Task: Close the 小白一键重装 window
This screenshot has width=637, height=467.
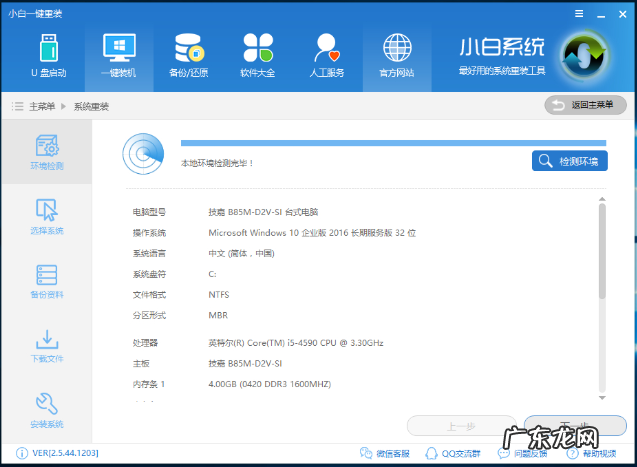Action: coord(622,14)
